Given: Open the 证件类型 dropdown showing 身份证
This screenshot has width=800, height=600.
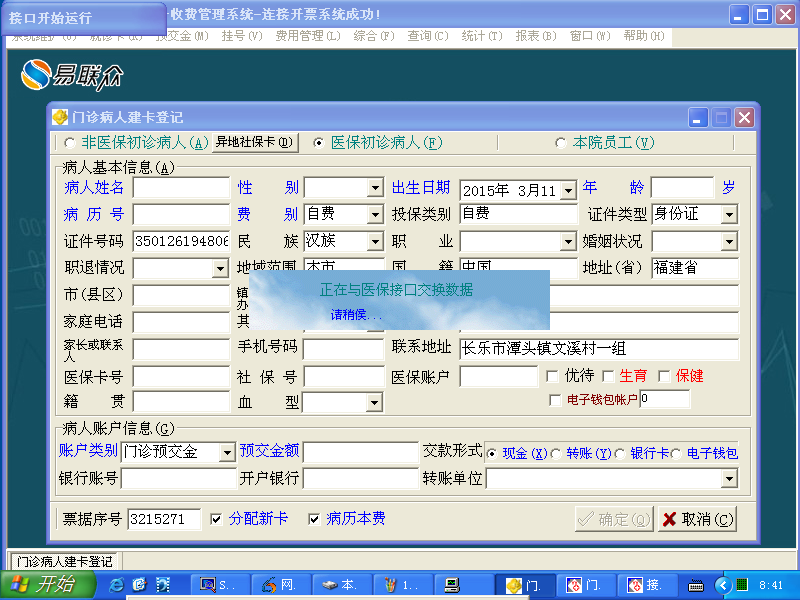Looking at the screenshot, I should coord(730,214).
